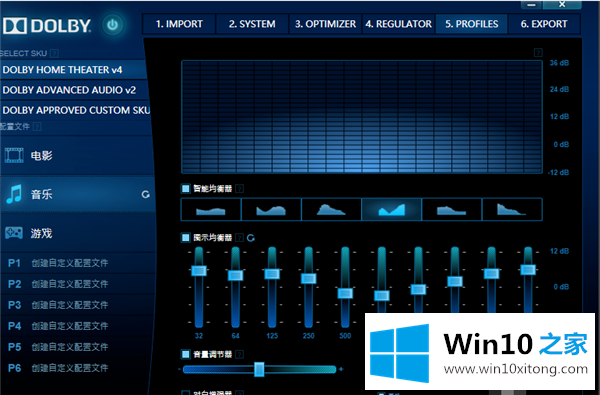Image resolution: width=600 pixels, height=395 pixels.
Task: Open custom profile slot P6
Action: tap(77, 368)
